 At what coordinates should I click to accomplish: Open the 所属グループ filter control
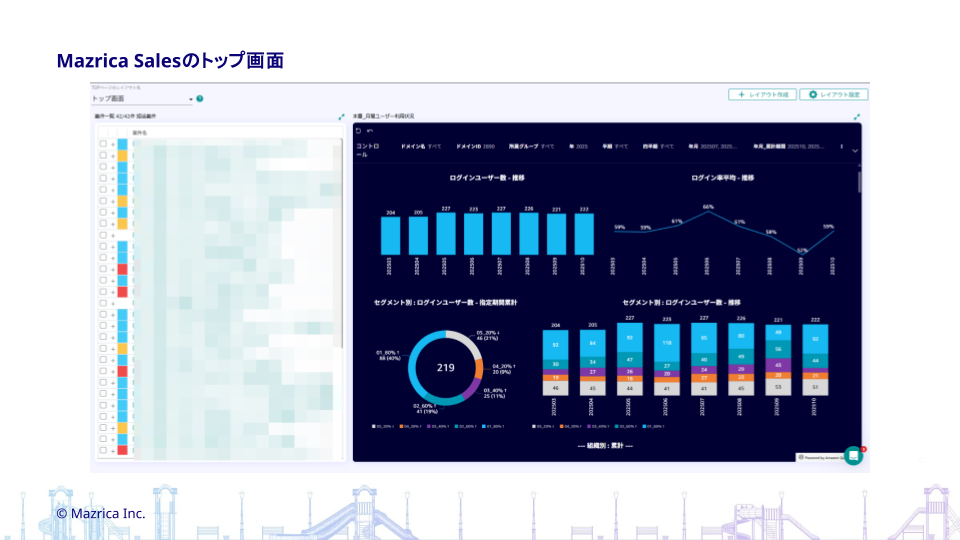pyautogui.click(x=531, y=146)
